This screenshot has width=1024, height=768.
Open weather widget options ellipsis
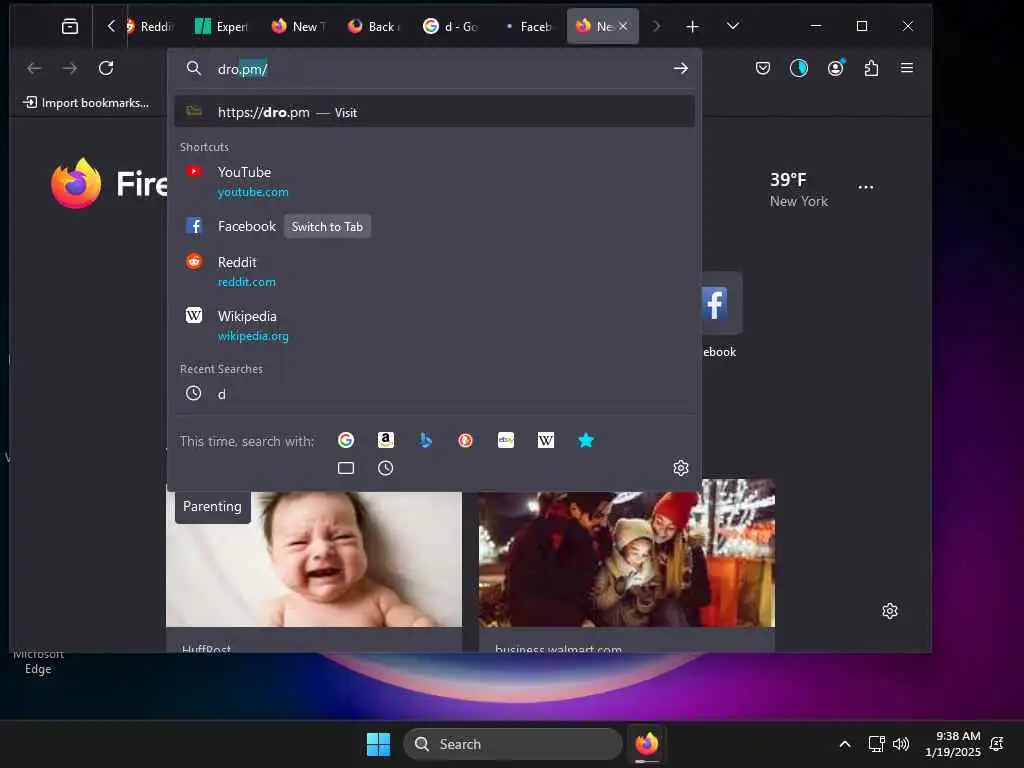[866, 187]
